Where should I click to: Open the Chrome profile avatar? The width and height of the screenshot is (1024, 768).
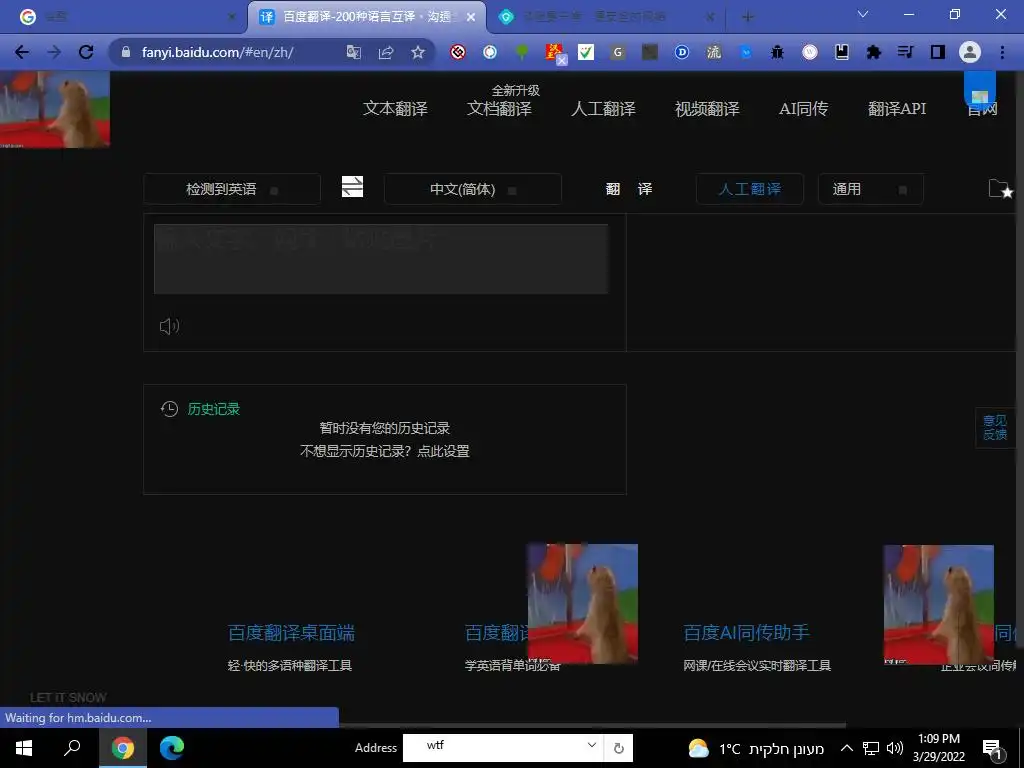coord(970,52)
